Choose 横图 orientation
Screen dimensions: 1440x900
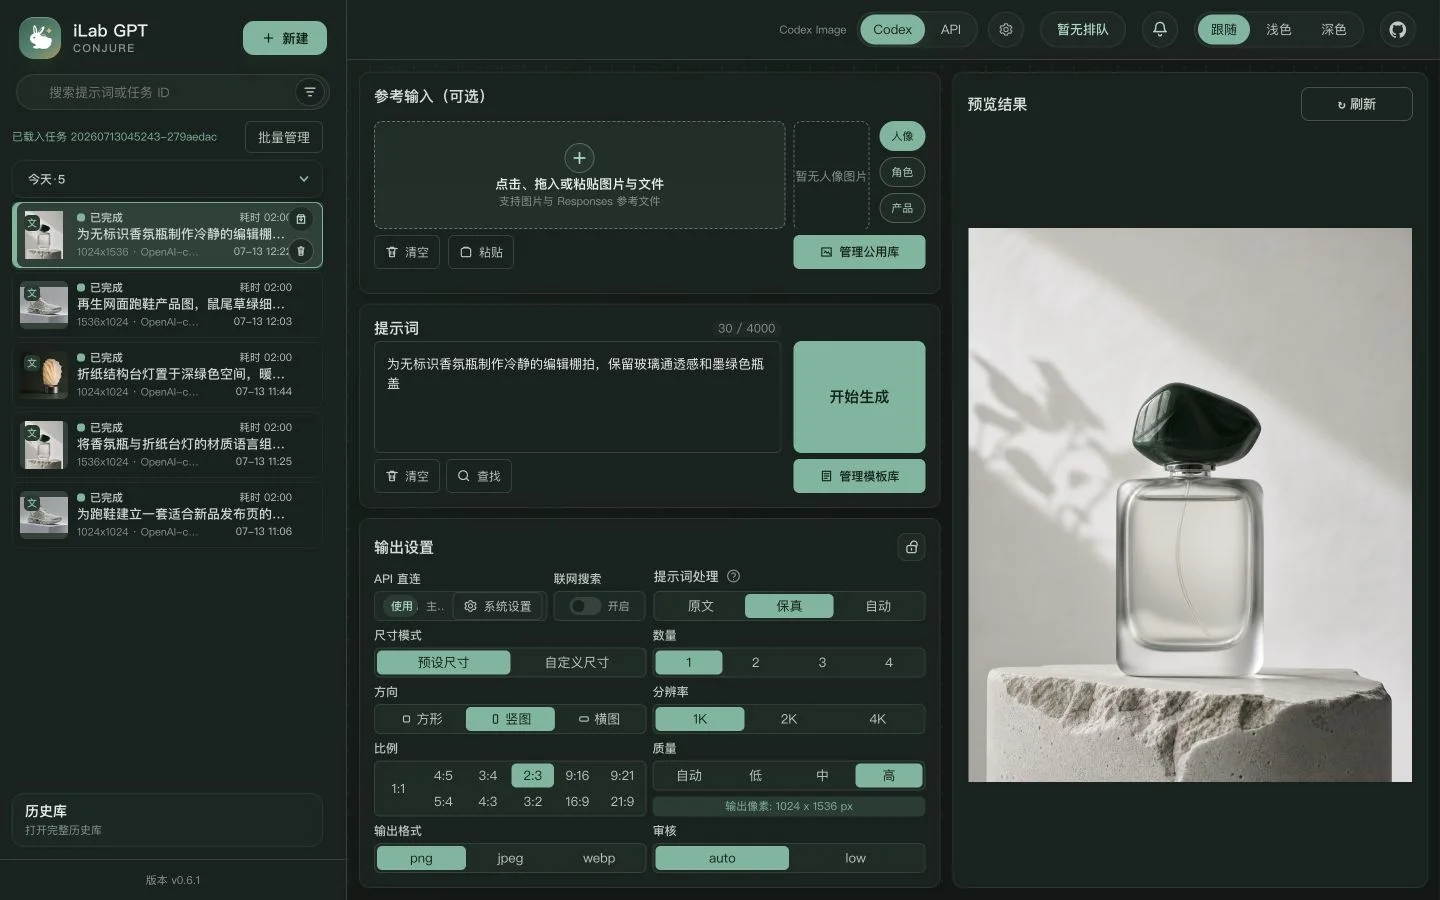(599, 719)
